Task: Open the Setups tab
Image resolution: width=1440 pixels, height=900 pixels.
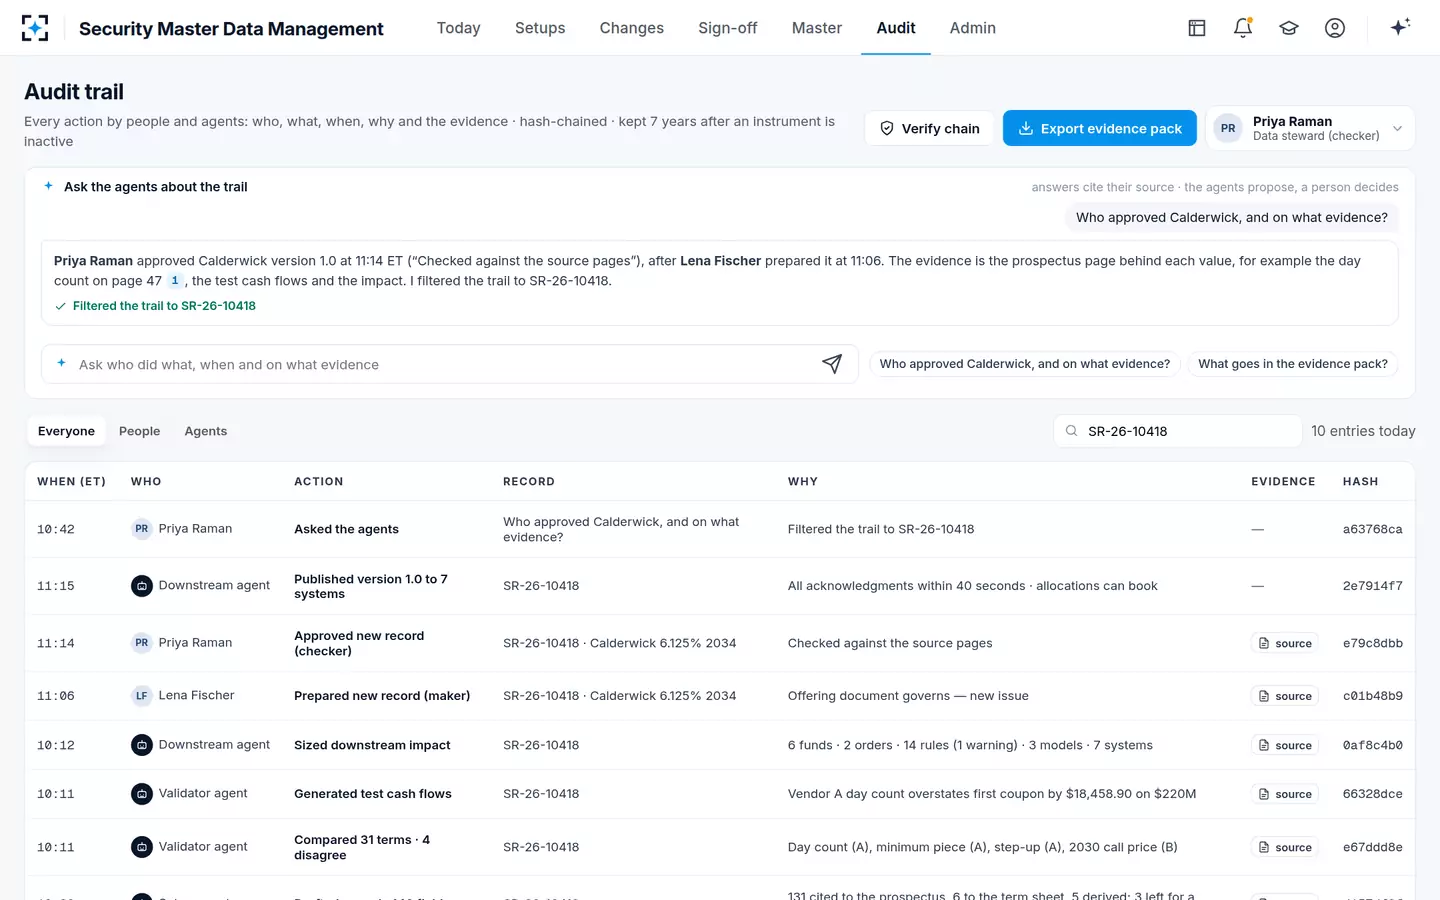Action: (540, 28)
